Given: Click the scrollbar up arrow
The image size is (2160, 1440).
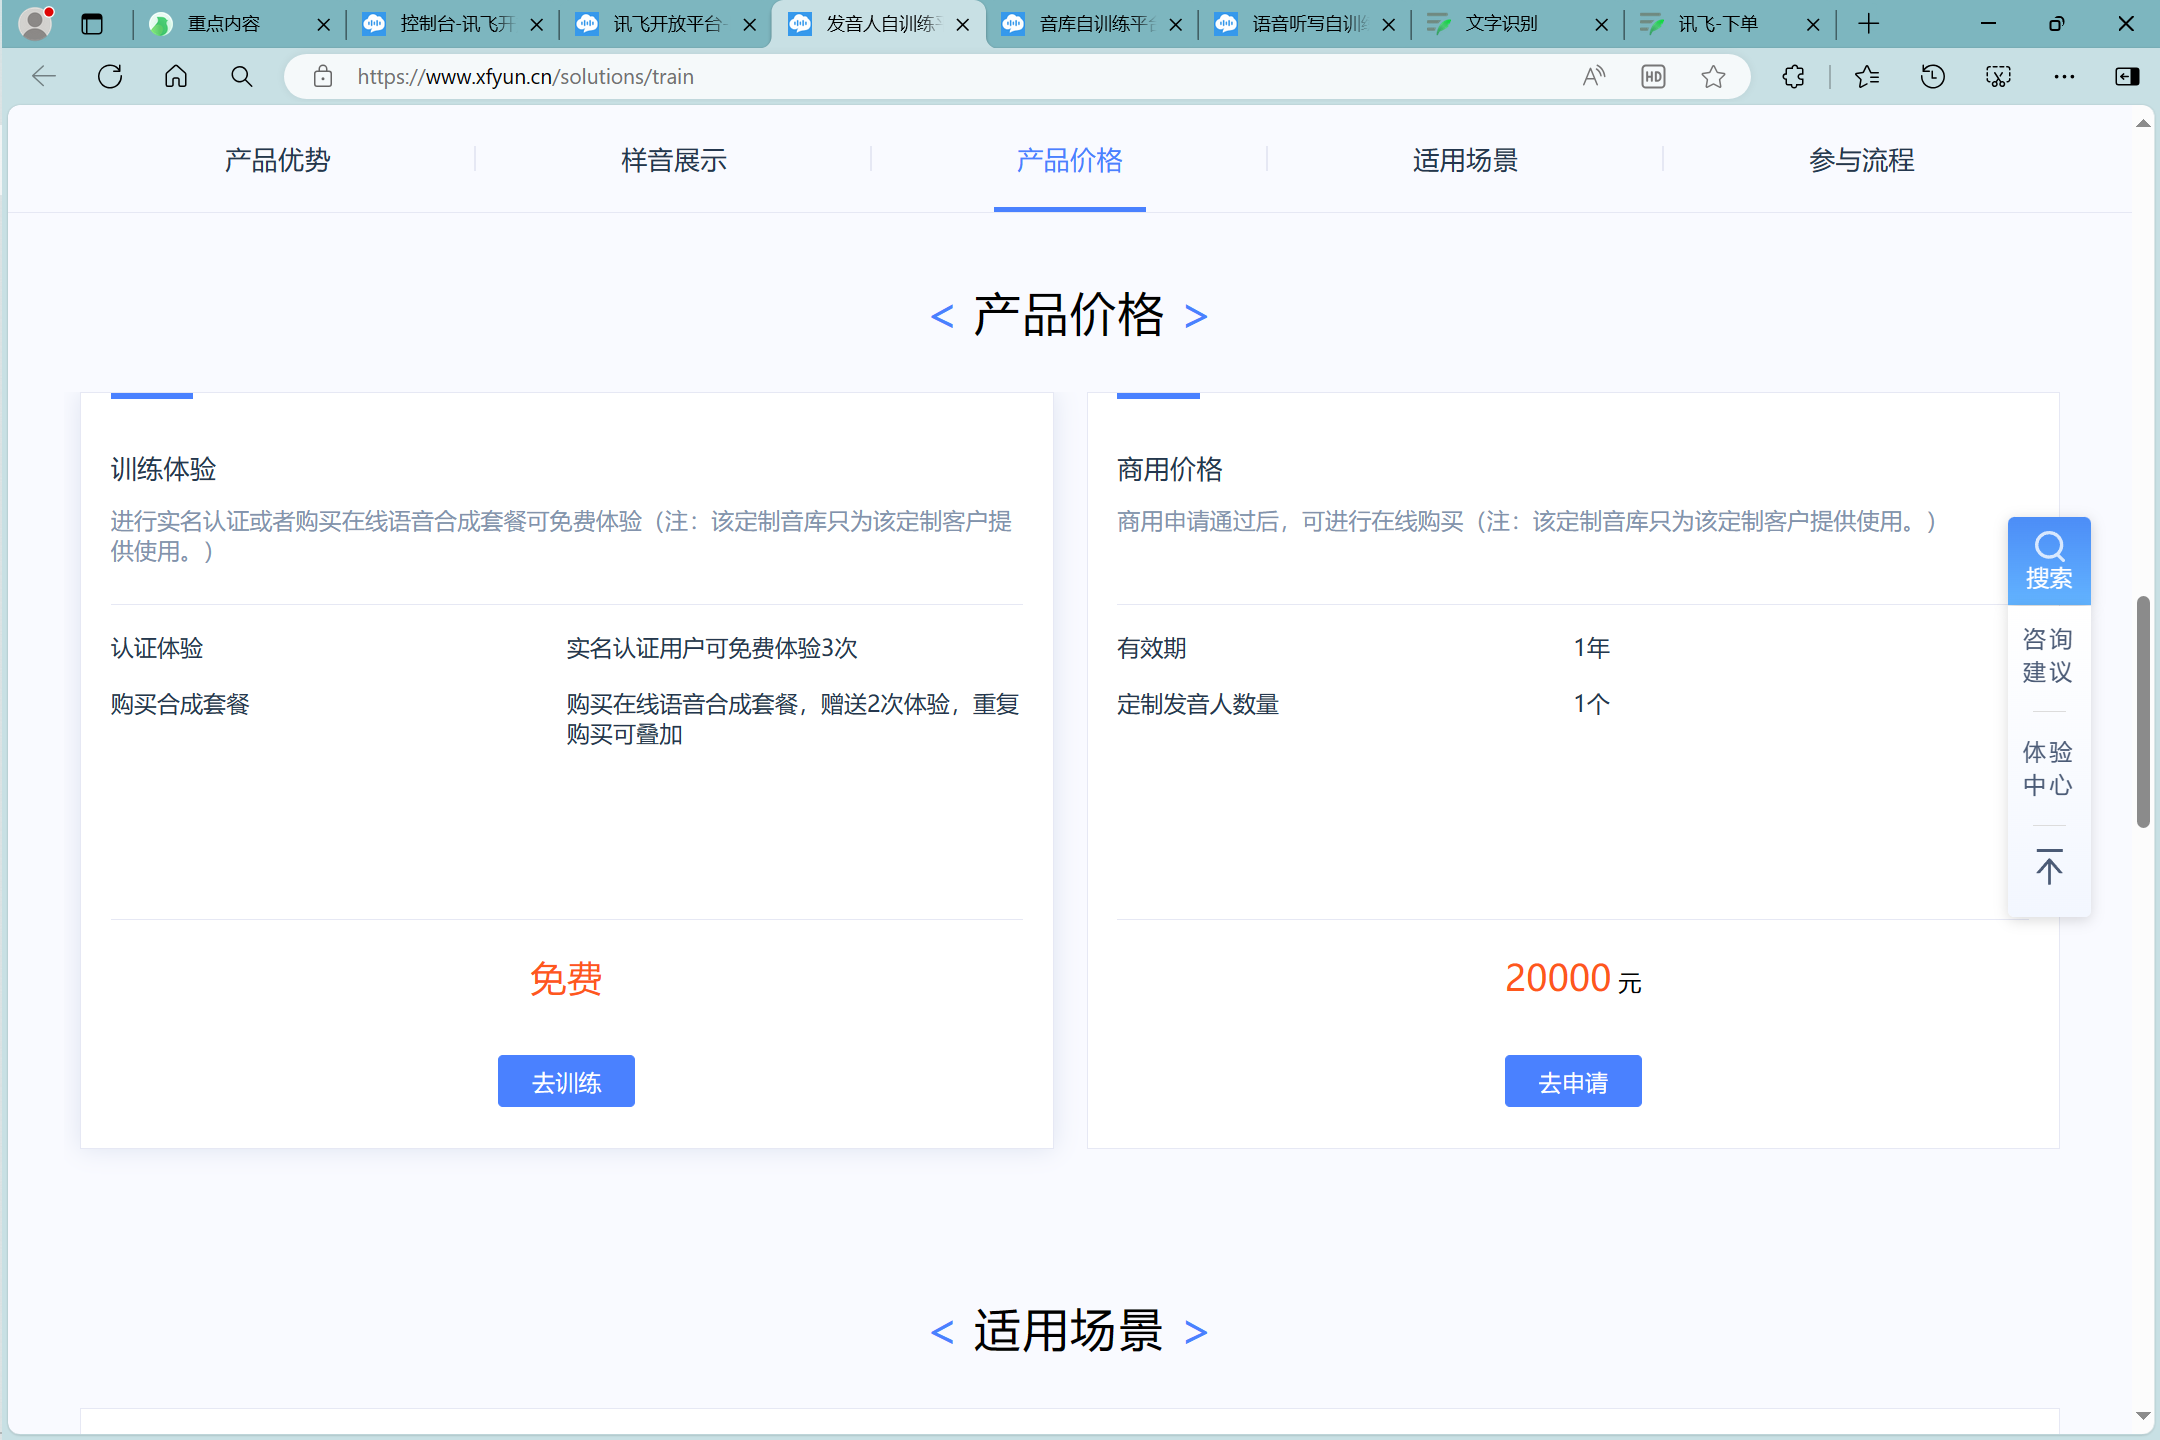Looking at the screenshot, I should pyautogui.click(x=2143, y=124).
